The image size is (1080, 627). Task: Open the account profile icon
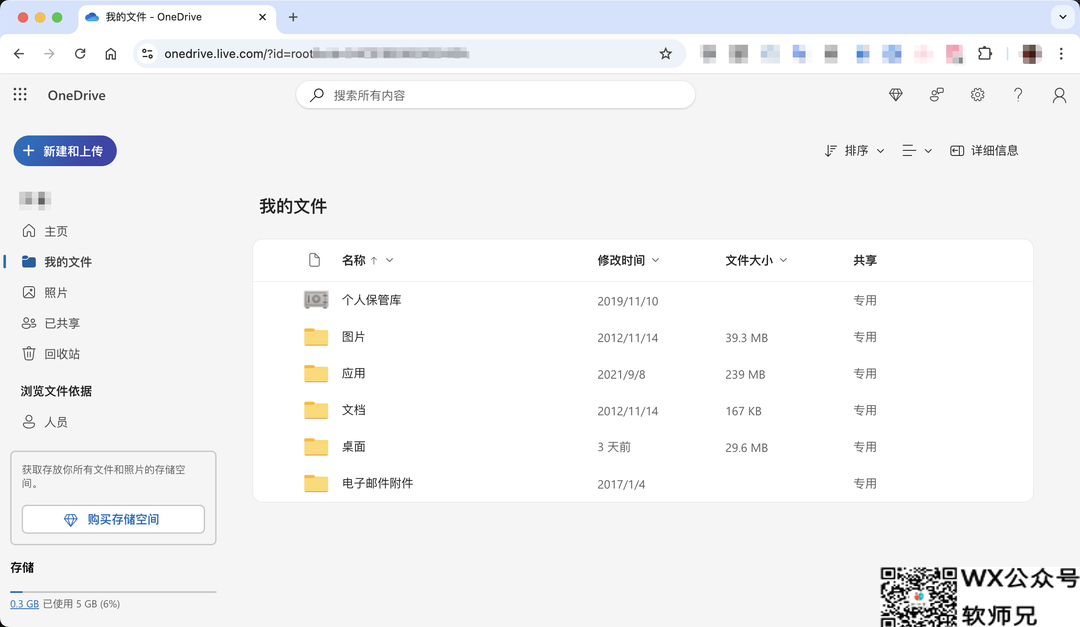coord(1059,95)
